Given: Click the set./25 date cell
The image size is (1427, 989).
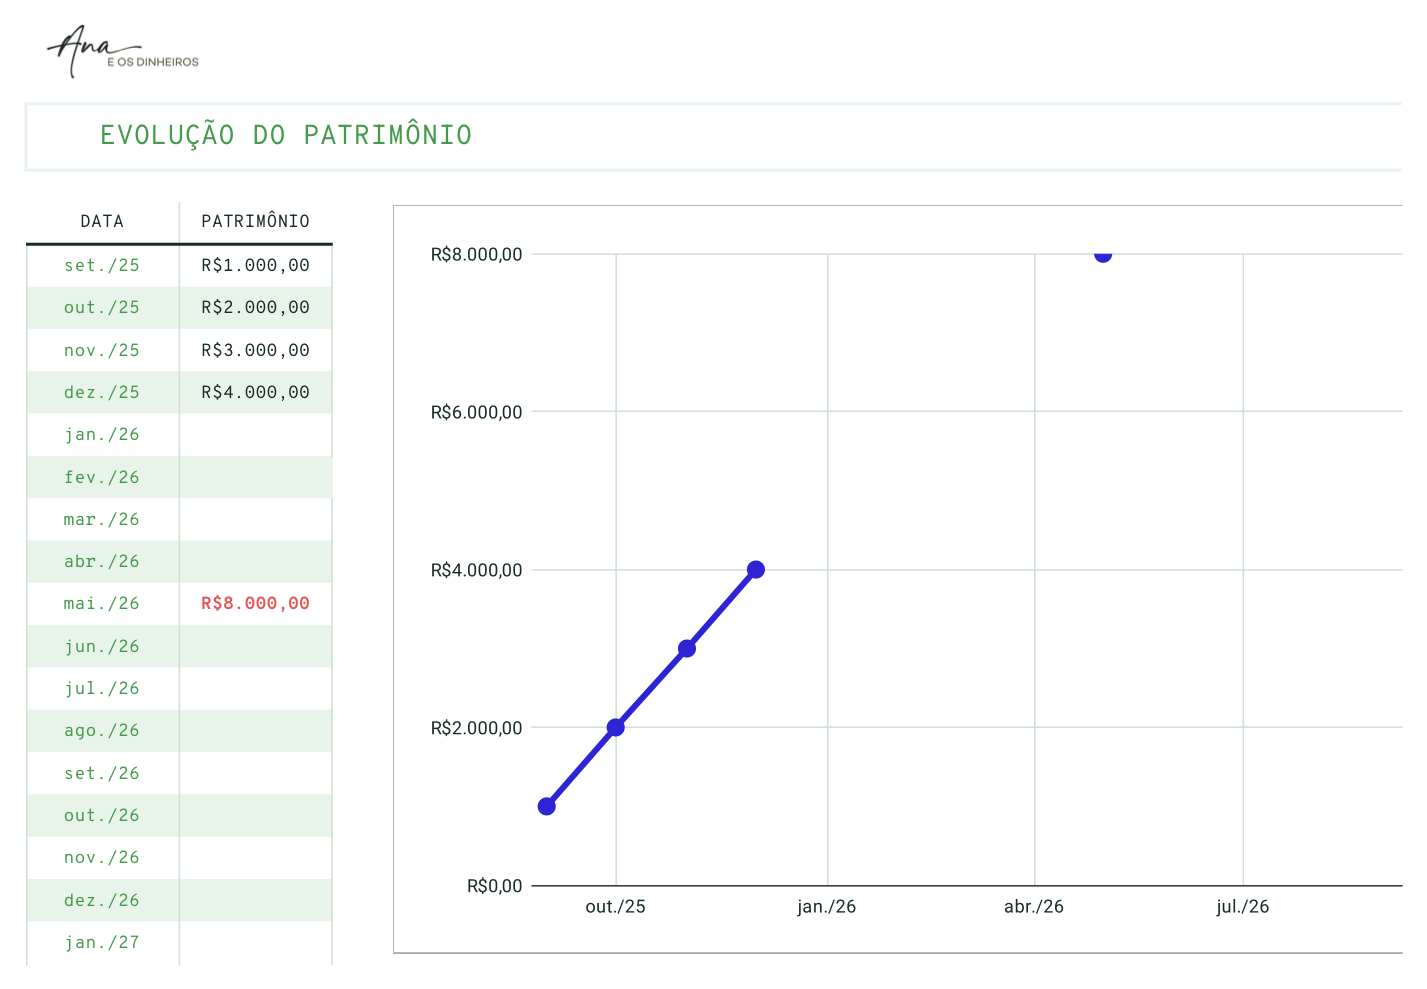Looking at the screenshot, I should tap(102, 265).
